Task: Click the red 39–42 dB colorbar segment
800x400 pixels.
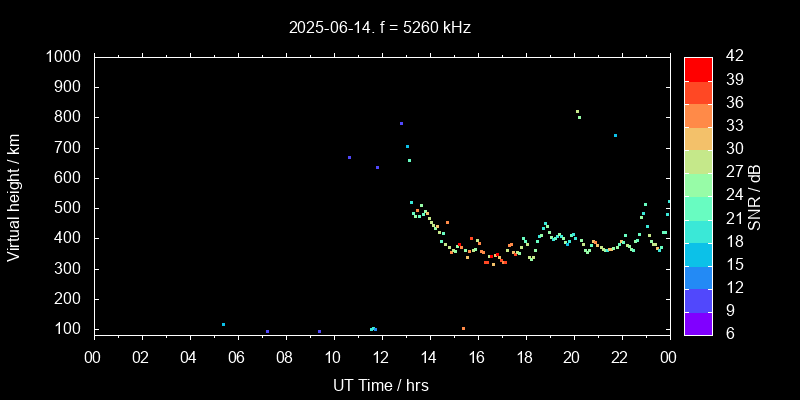Action: [x=698, y=68]
